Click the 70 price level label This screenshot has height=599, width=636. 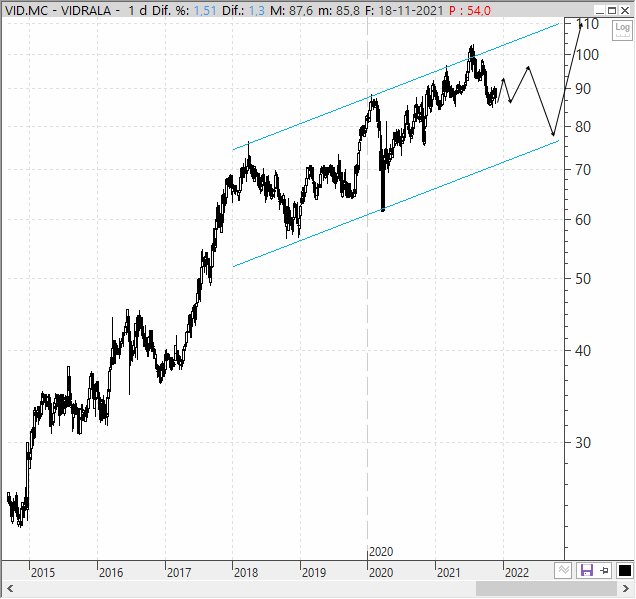(x=583, y=170)
